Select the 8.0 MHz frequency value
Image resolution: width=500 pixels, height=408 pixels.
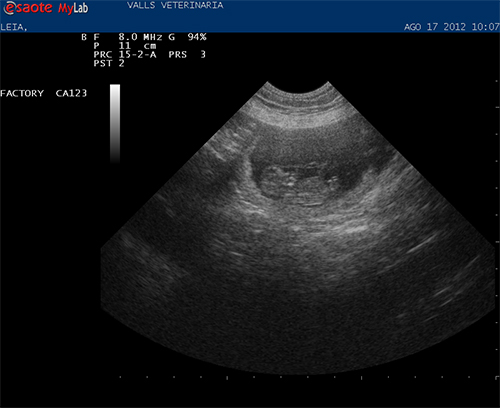coord(140,37)
